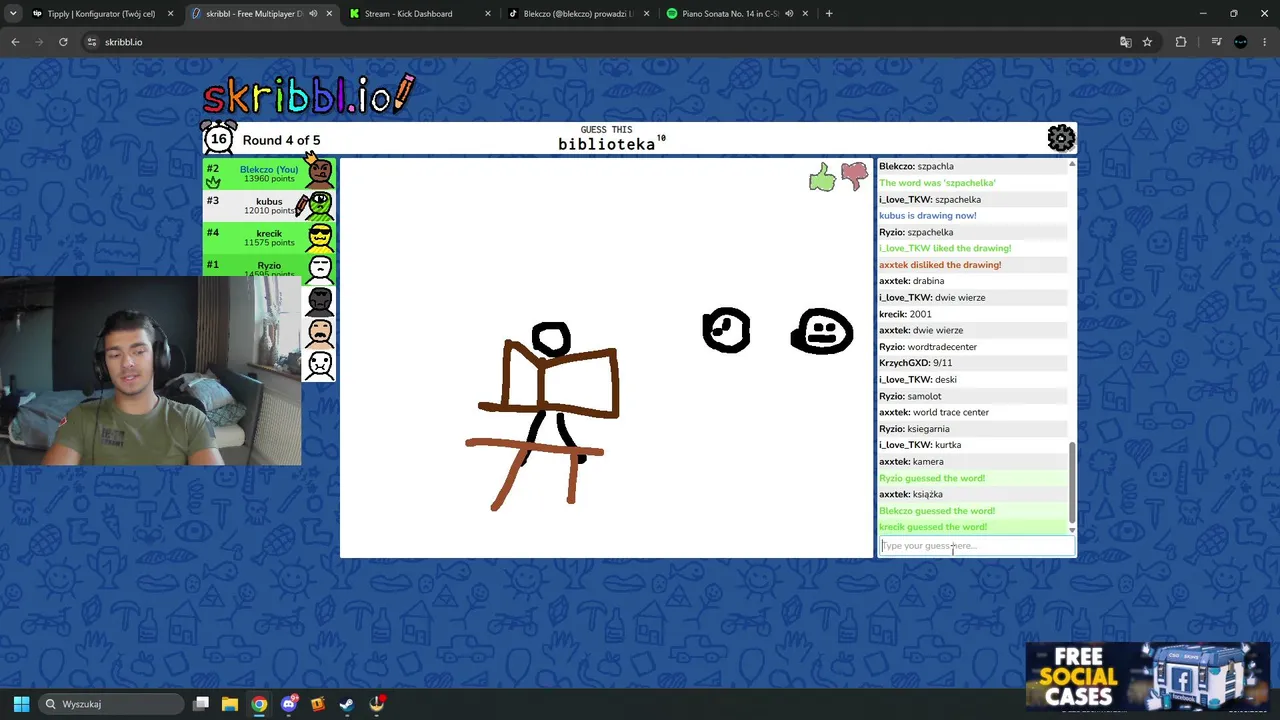Viewport: 1280px width, 720px height.
Task: Close the Tipply Konfigurator tab
Action: 171,14
